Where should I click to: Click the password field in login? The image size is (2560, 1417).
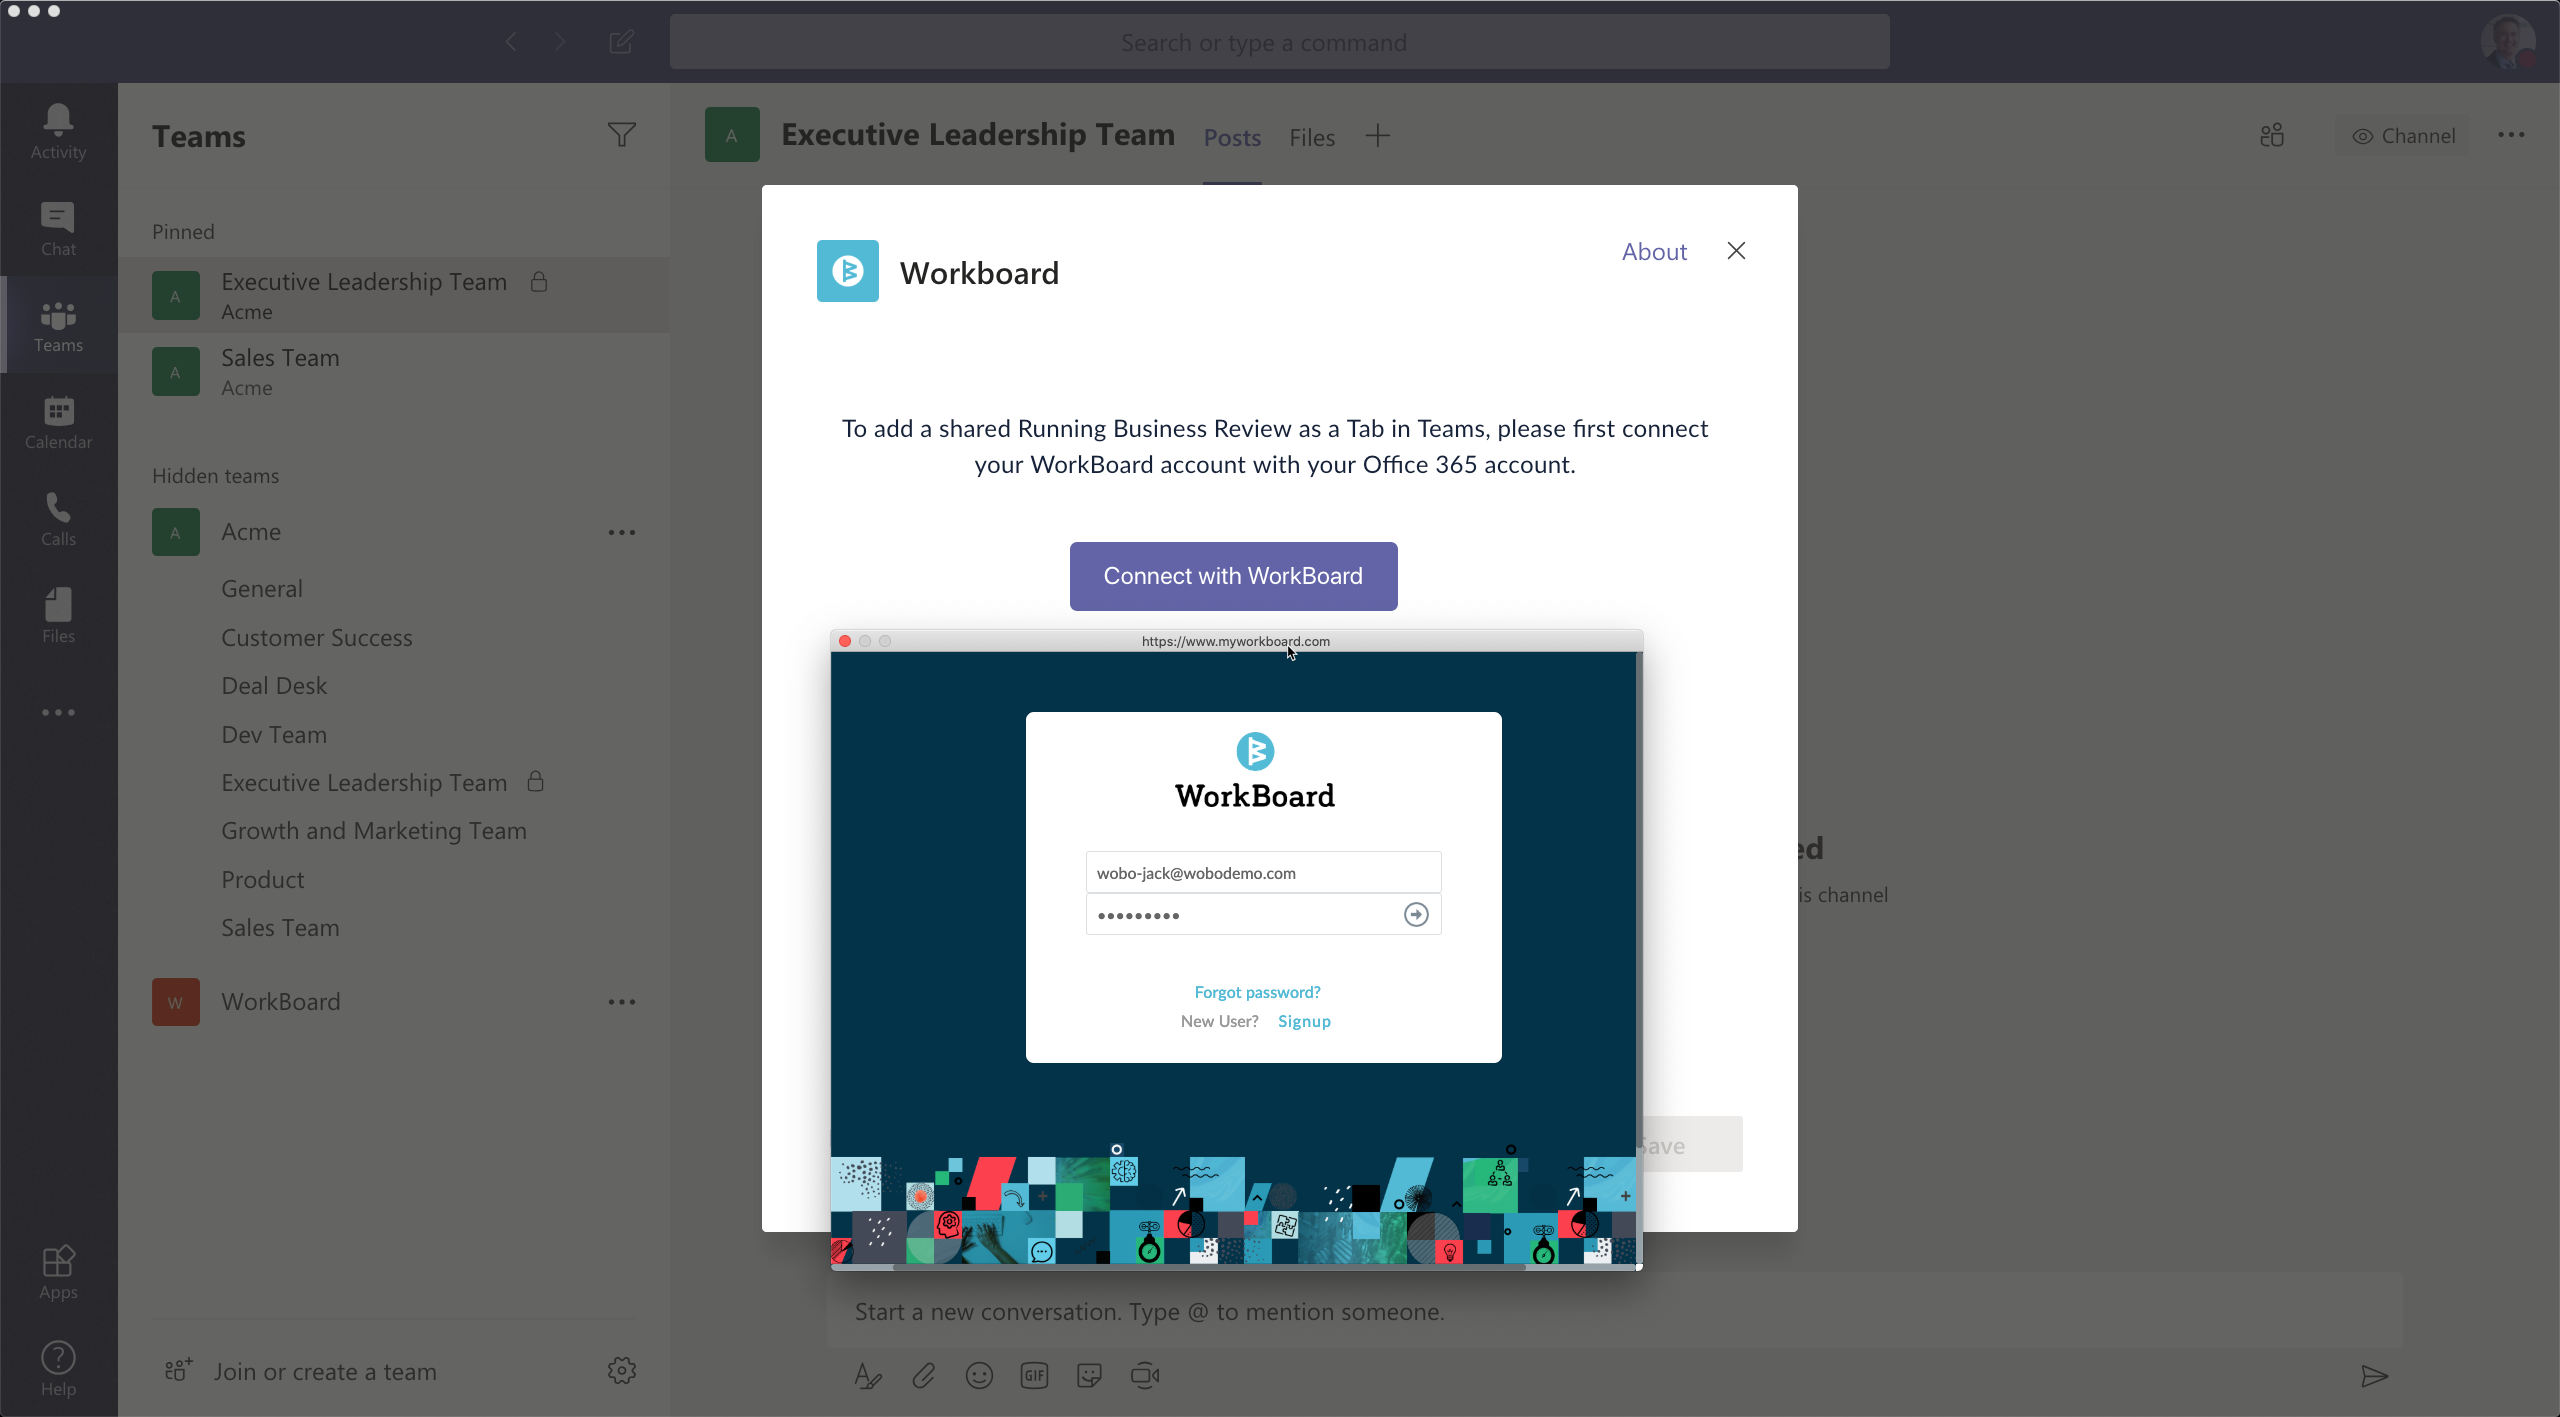coord(1263,915)
